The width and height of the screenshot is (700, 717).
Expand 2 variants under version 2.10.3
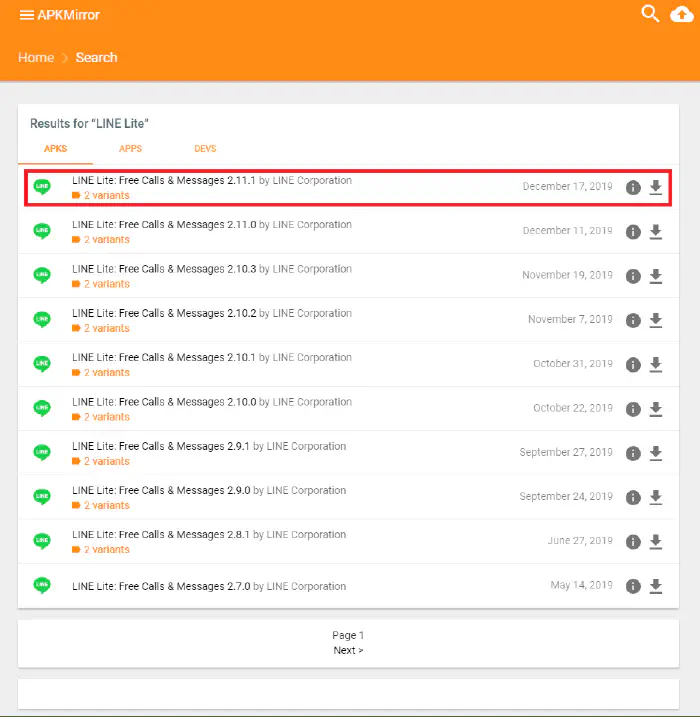(x=101, y=284)
